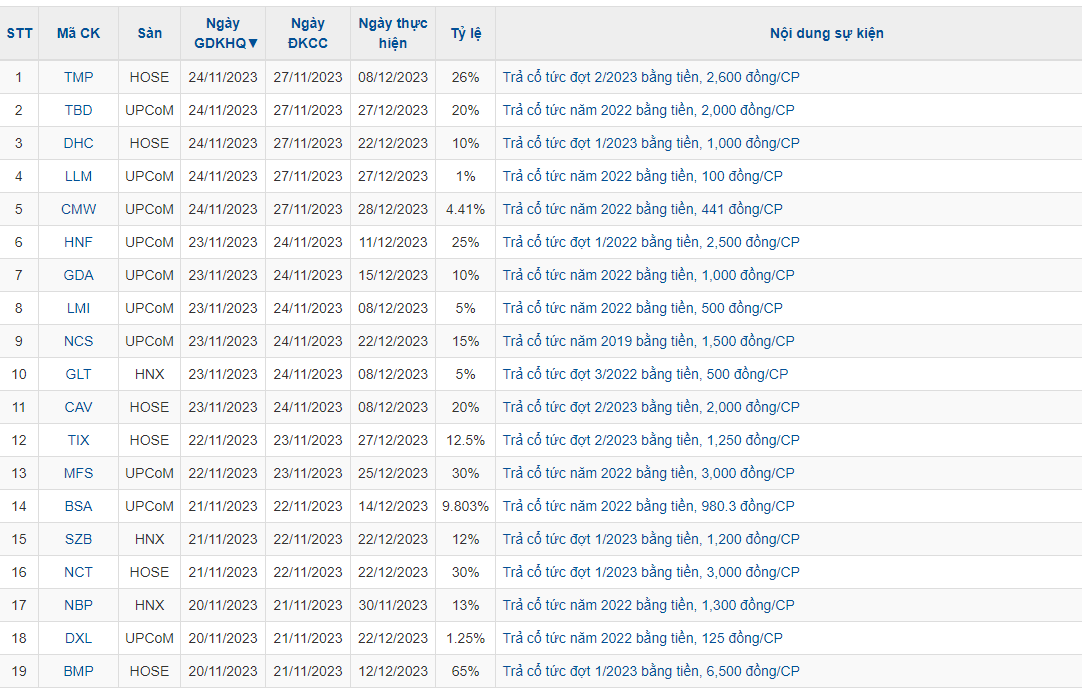Click the Mã CK column header

(x=78, y=33)
